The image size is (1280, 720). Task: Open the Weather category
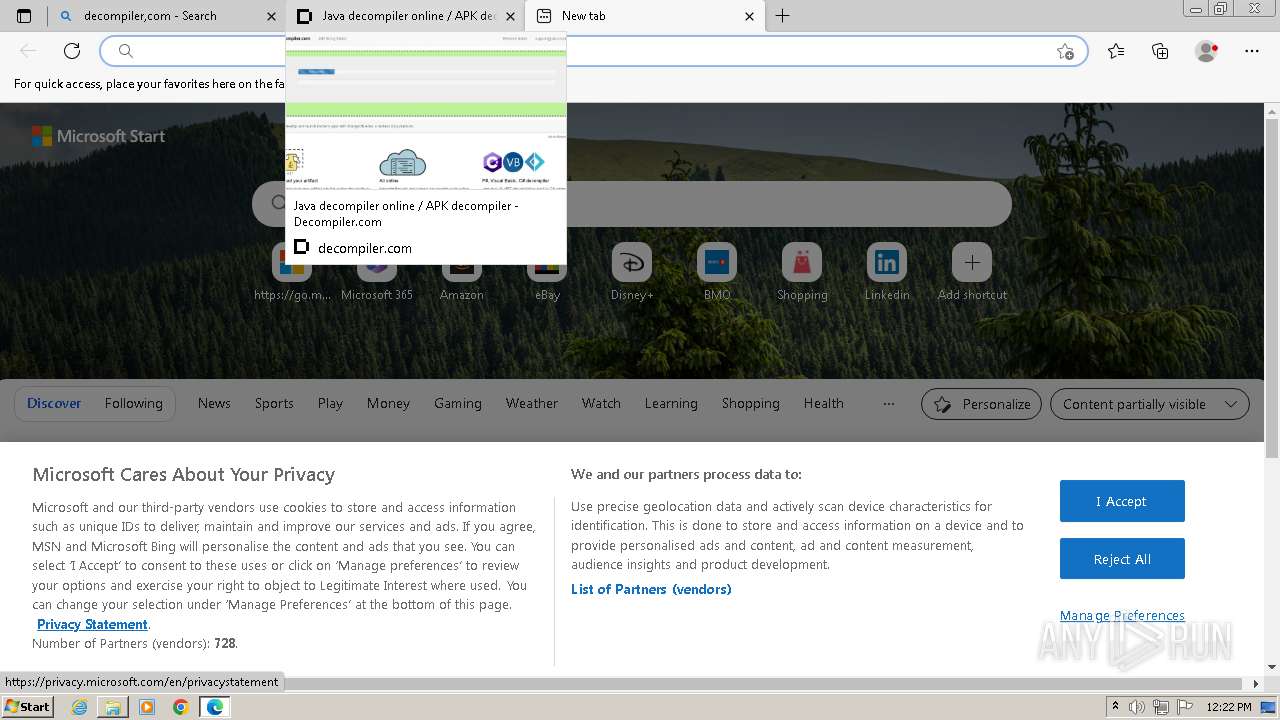532,403
